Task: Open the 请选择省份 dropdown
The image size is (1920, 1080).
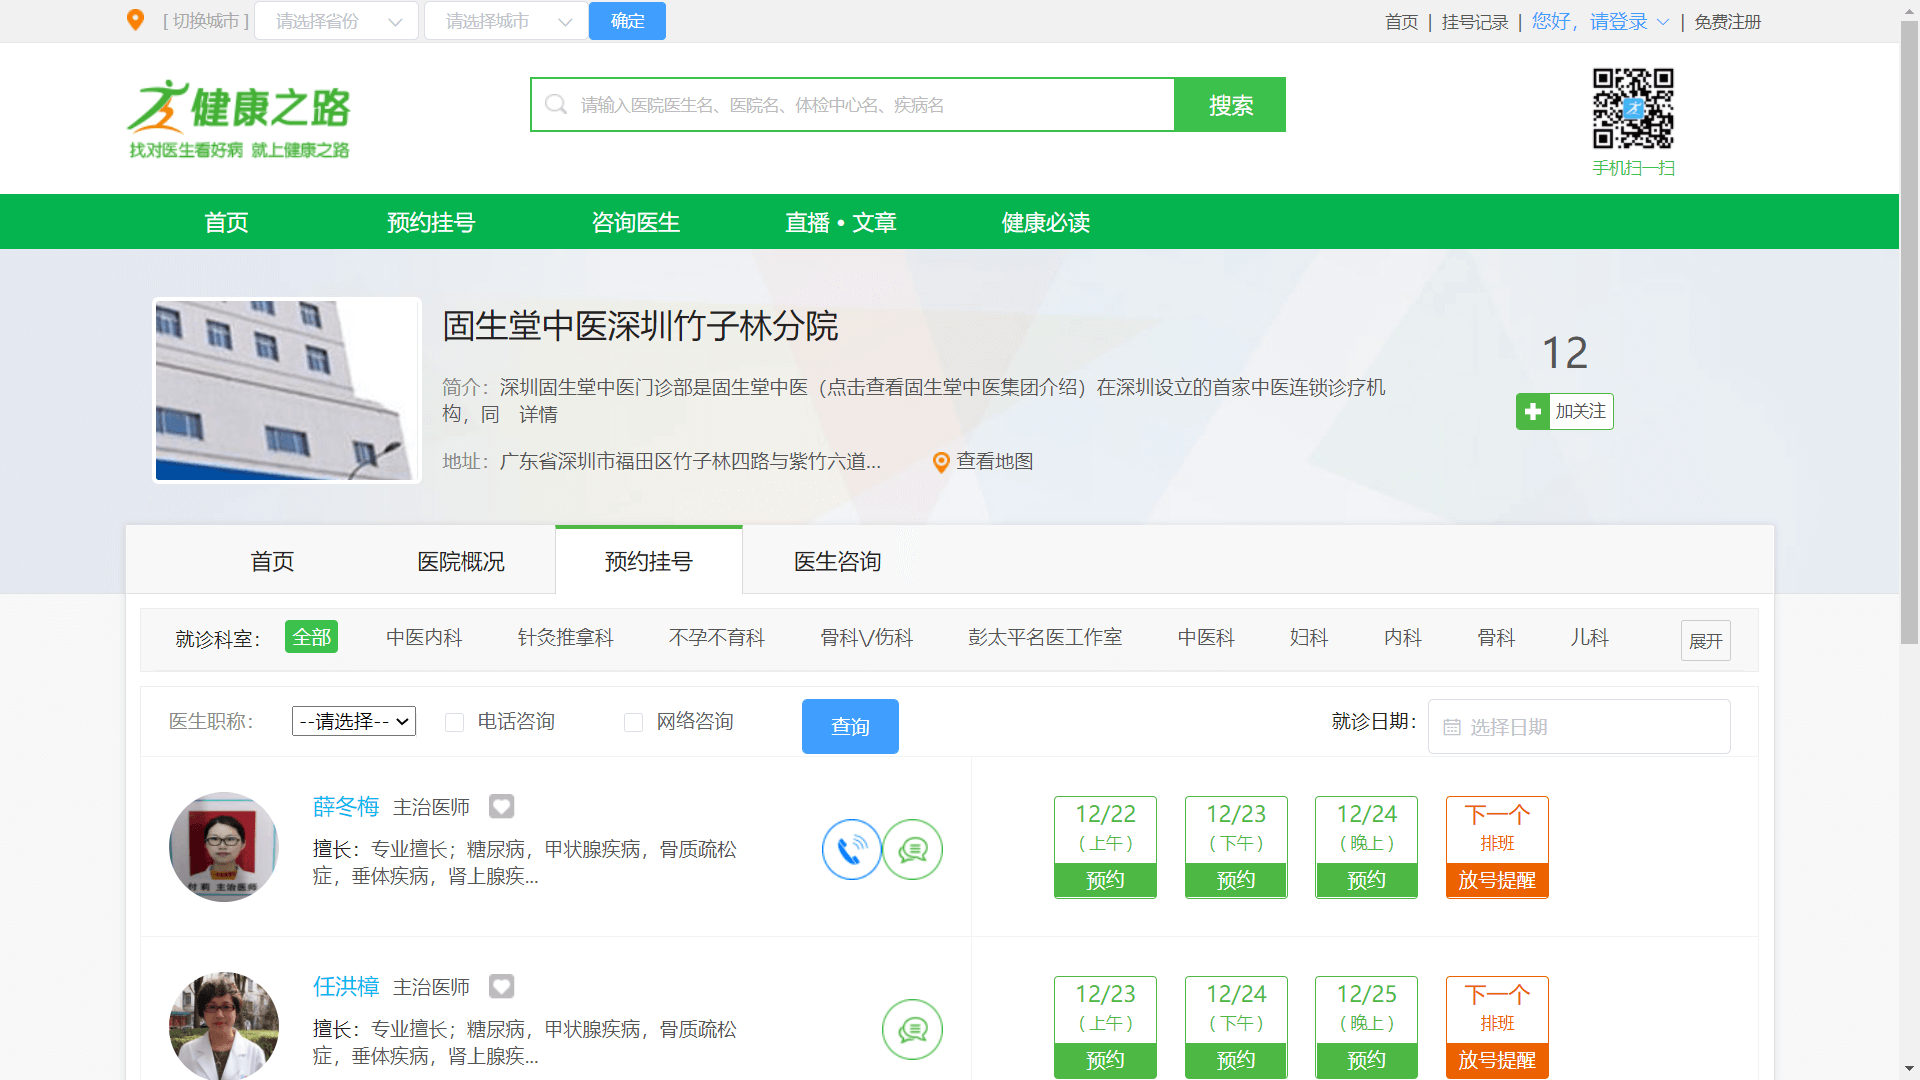Action: [x=336, y=21]
